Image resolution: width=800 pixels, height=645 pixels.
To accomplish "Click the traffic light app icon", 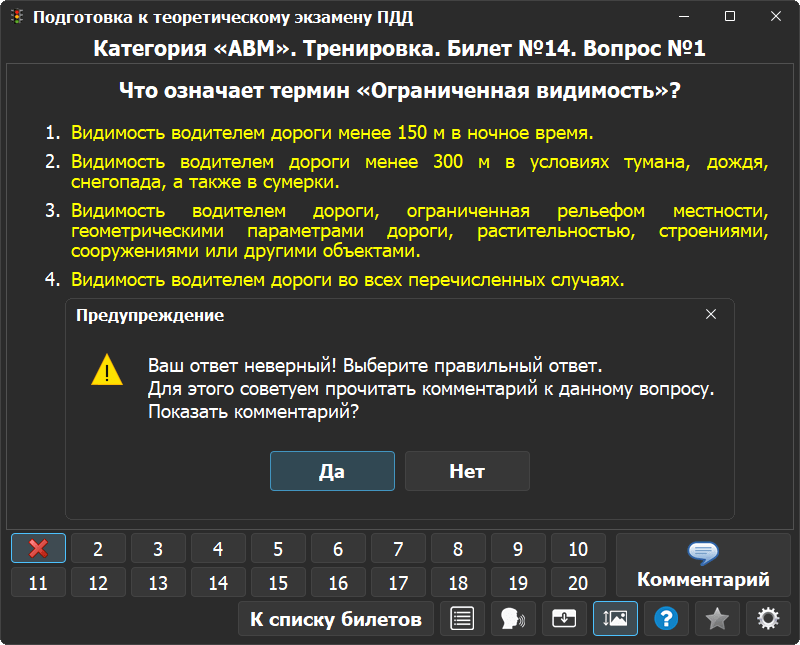I will 17,16.
